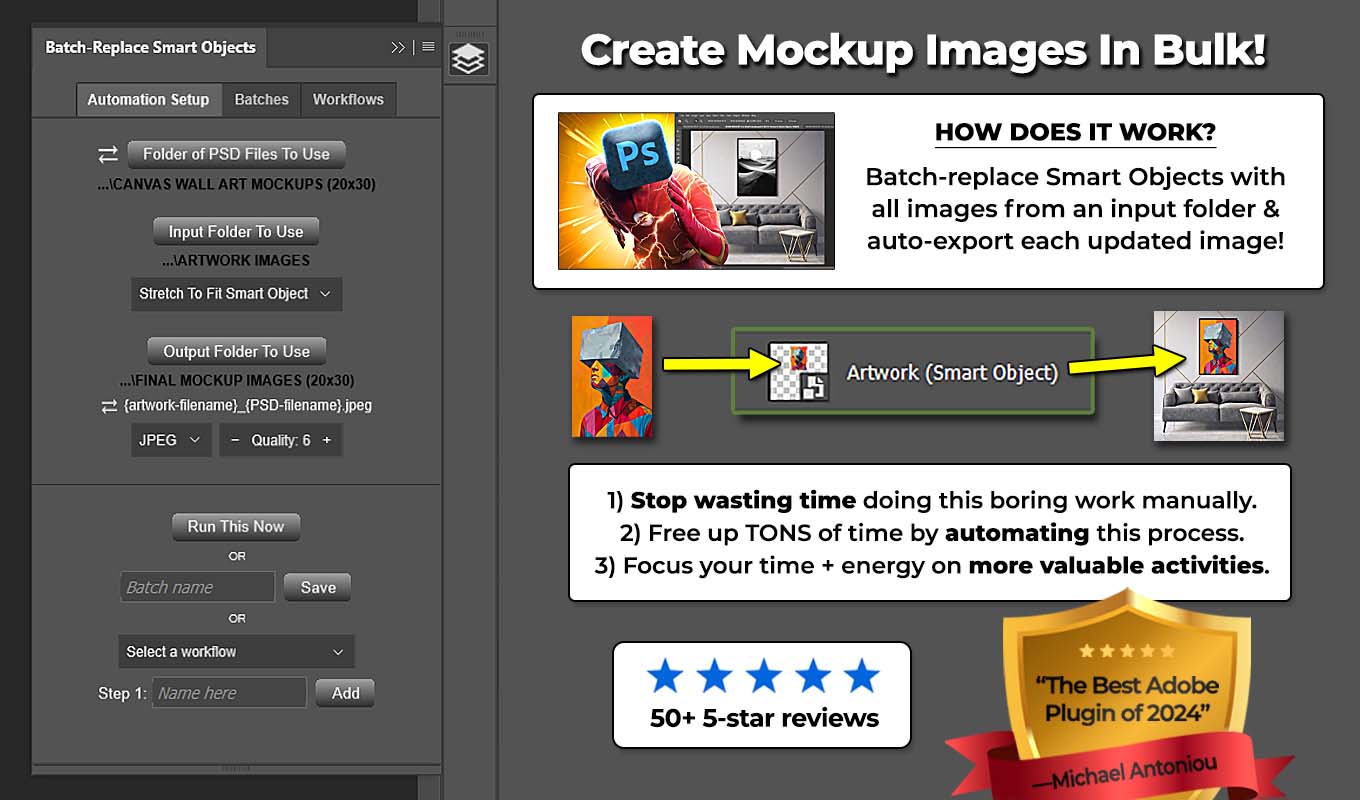Click the Batch name input field

[197, 587]
